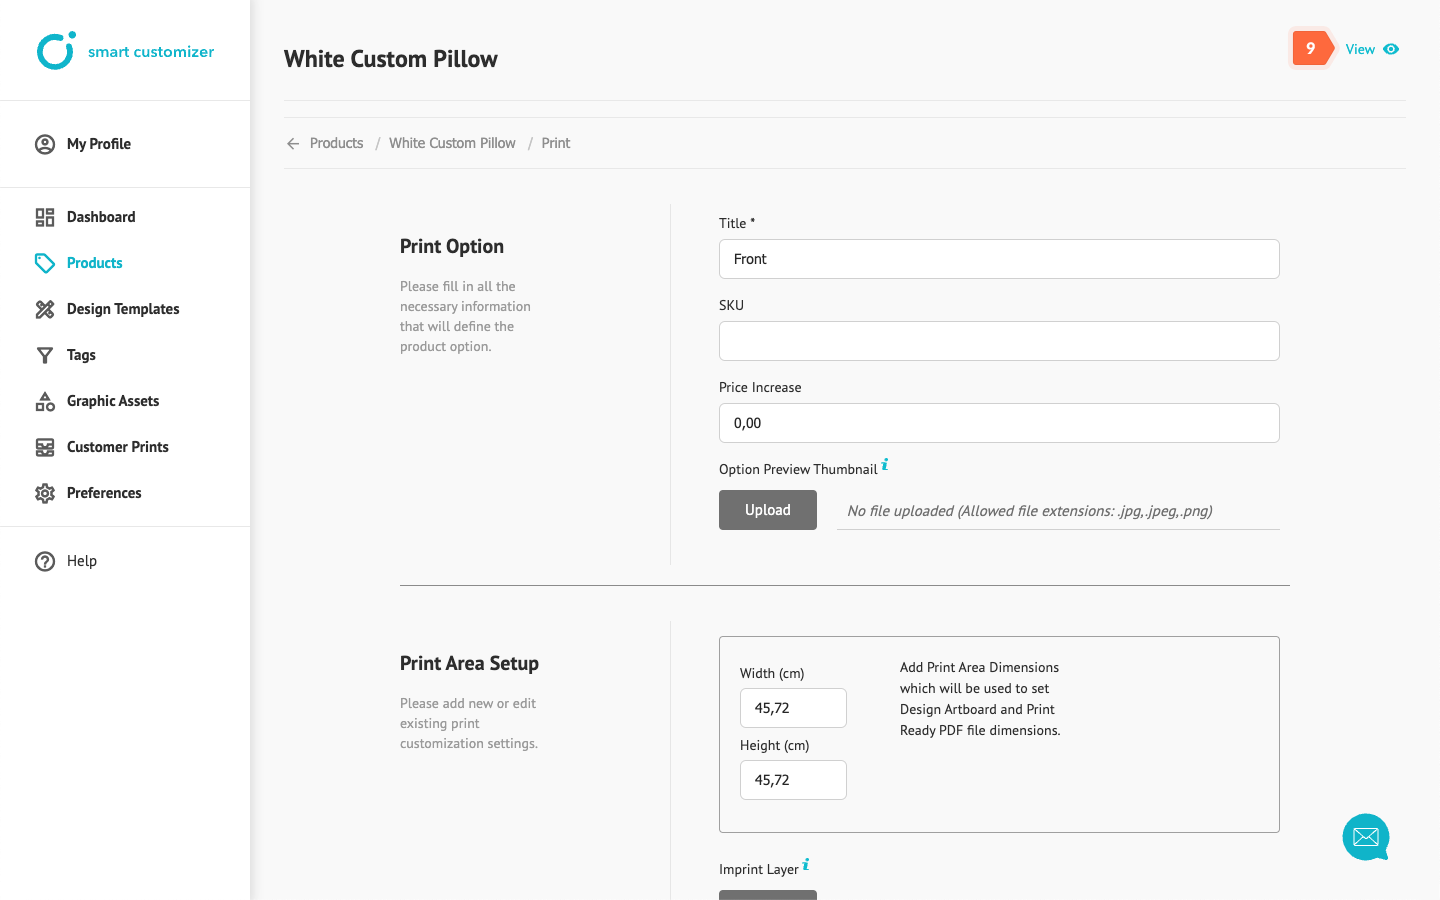Click the 'Add Print Area Dimensions' description text
This screenshot has height=900, width=1440.
(980, 699)
